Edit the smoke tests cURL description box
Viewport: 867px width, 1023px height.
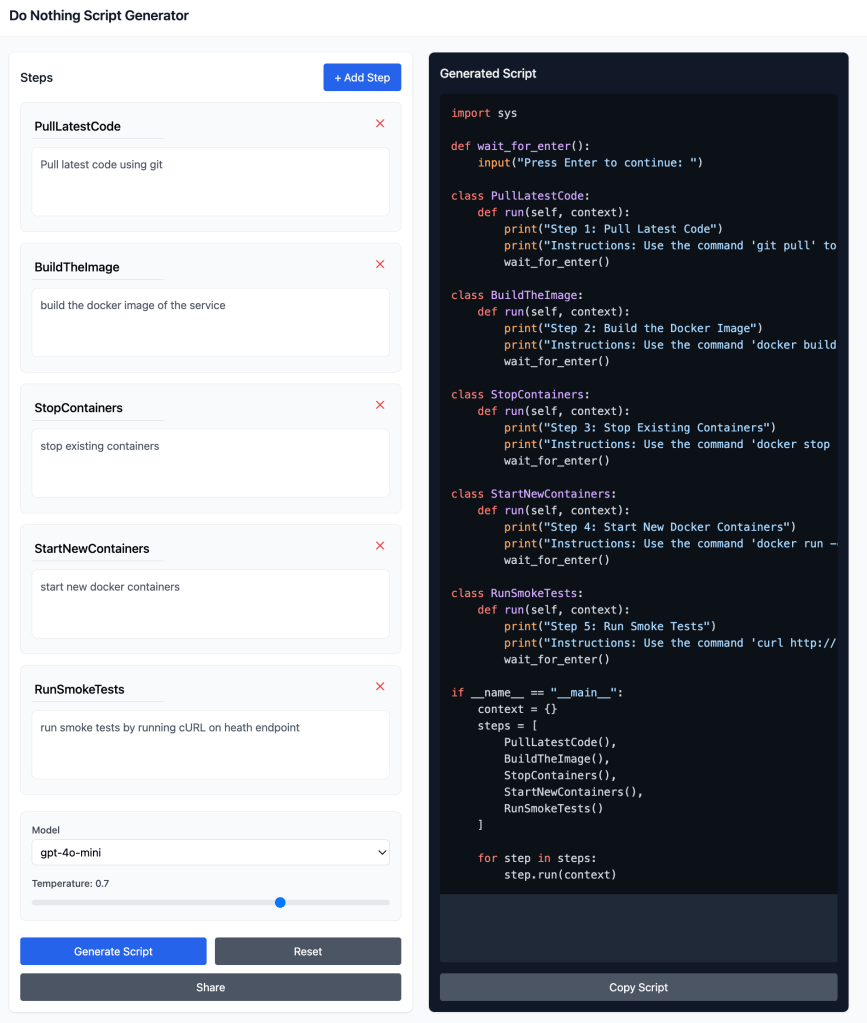click(210, 745)
